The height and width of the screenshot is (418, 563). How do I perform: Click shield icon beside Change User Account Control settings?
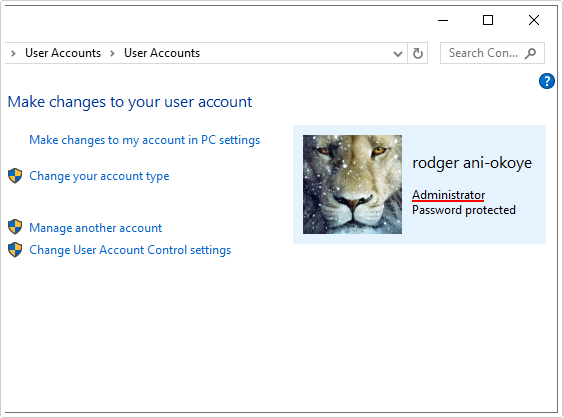coord(15,250)
